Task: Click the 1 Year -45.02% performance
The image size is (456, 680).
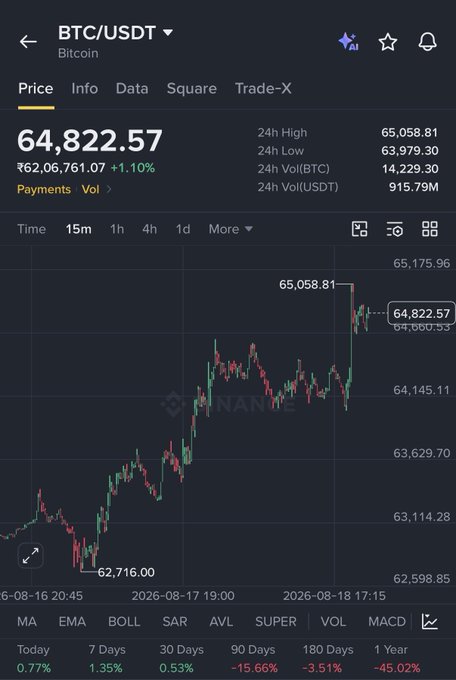Action: pos(397,658)
